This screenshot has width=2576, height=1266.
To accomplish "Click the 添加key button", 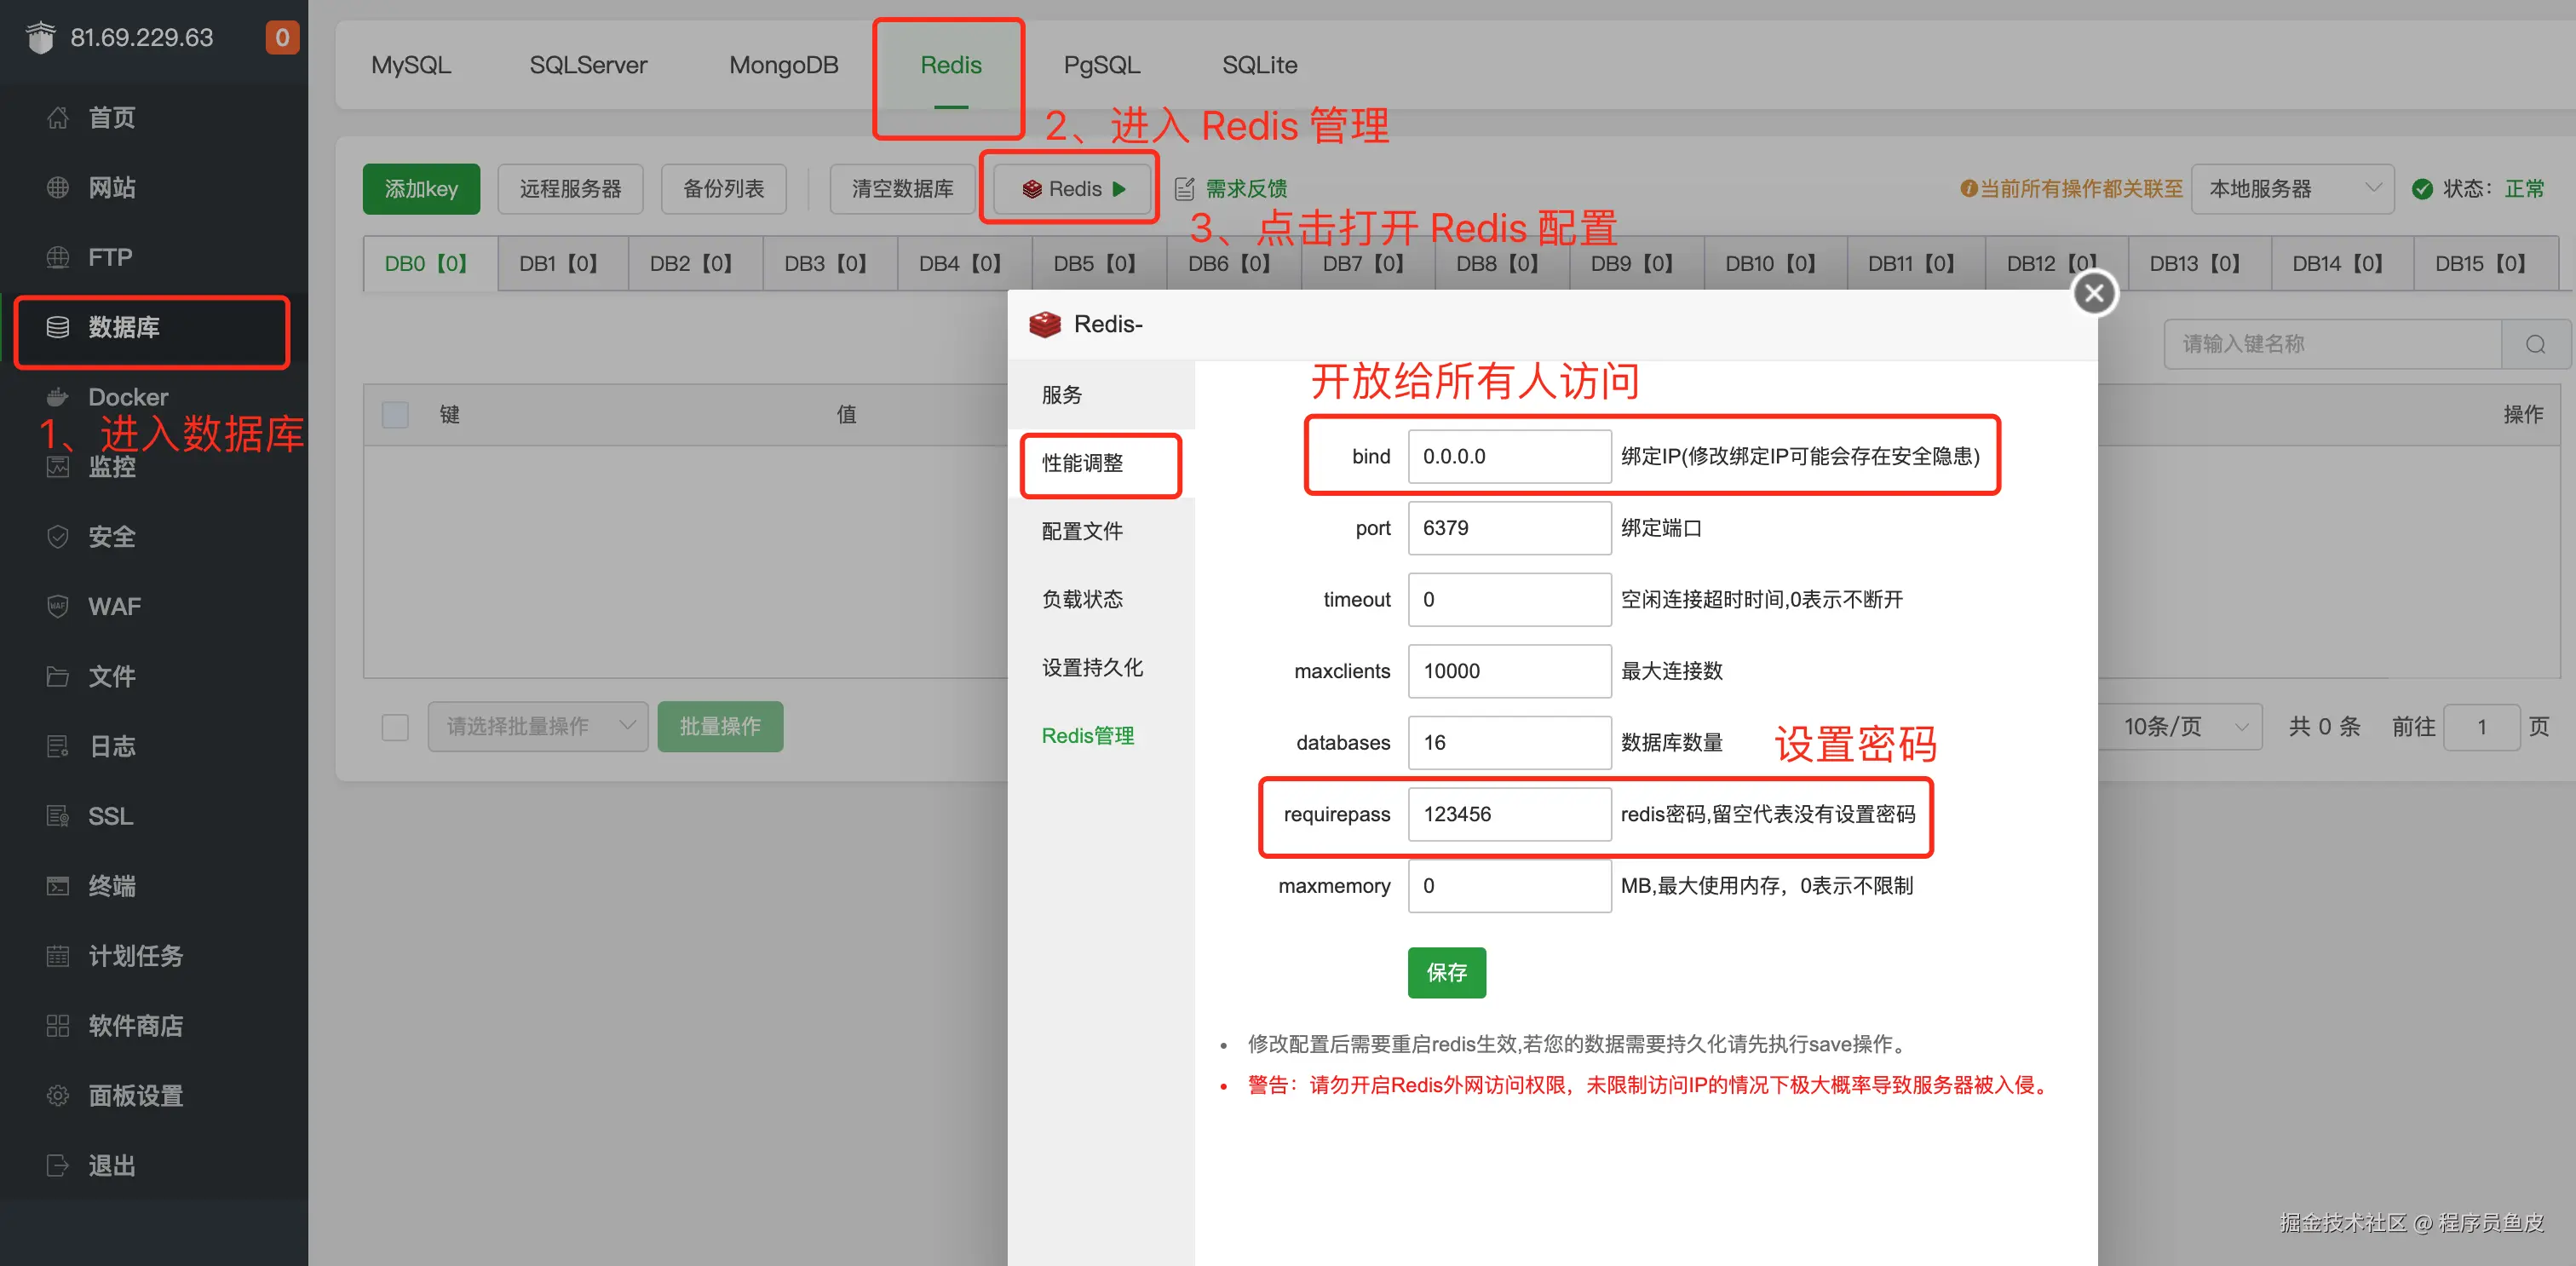I will (421, 189).
